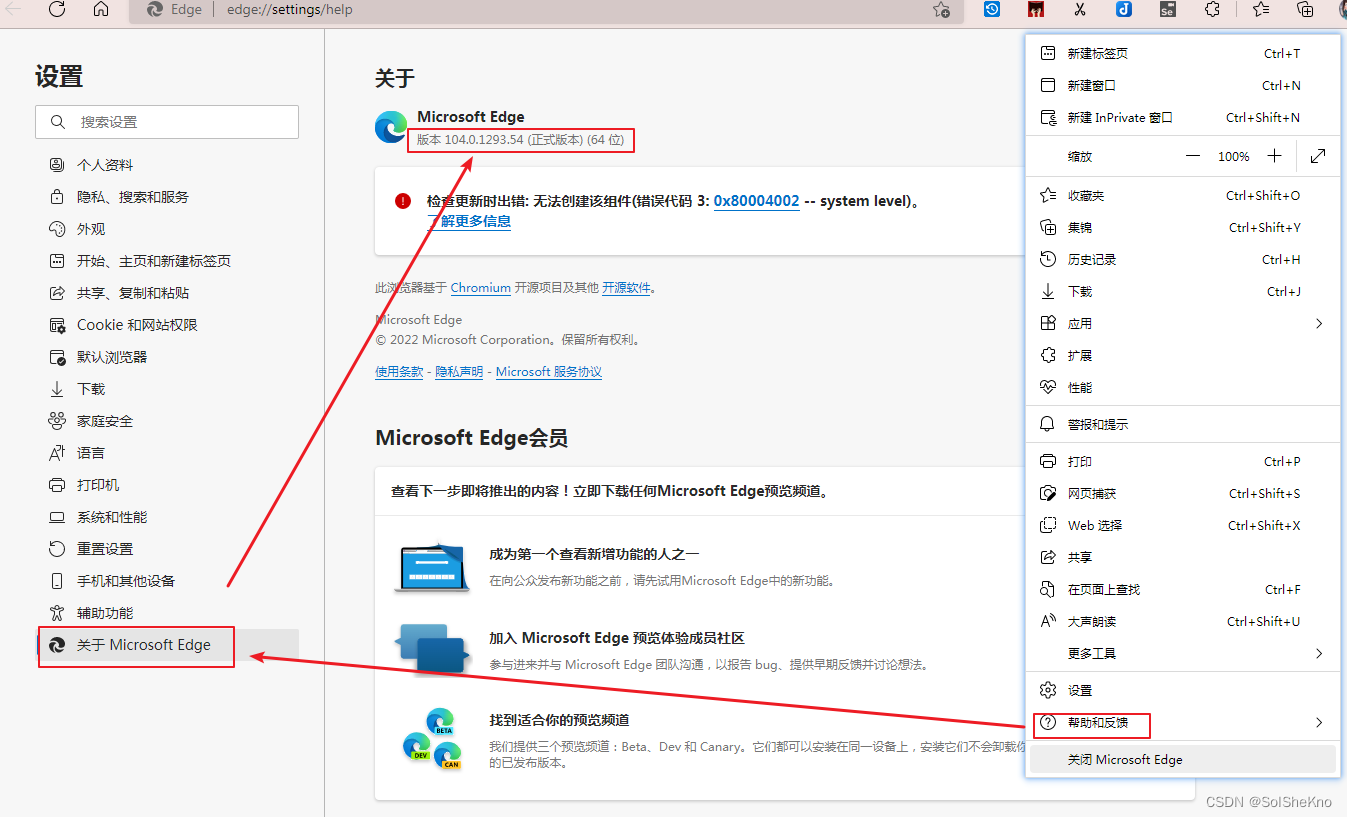Focus the 搜索设置 search box

pyautogui.click(x=167, y=122)
